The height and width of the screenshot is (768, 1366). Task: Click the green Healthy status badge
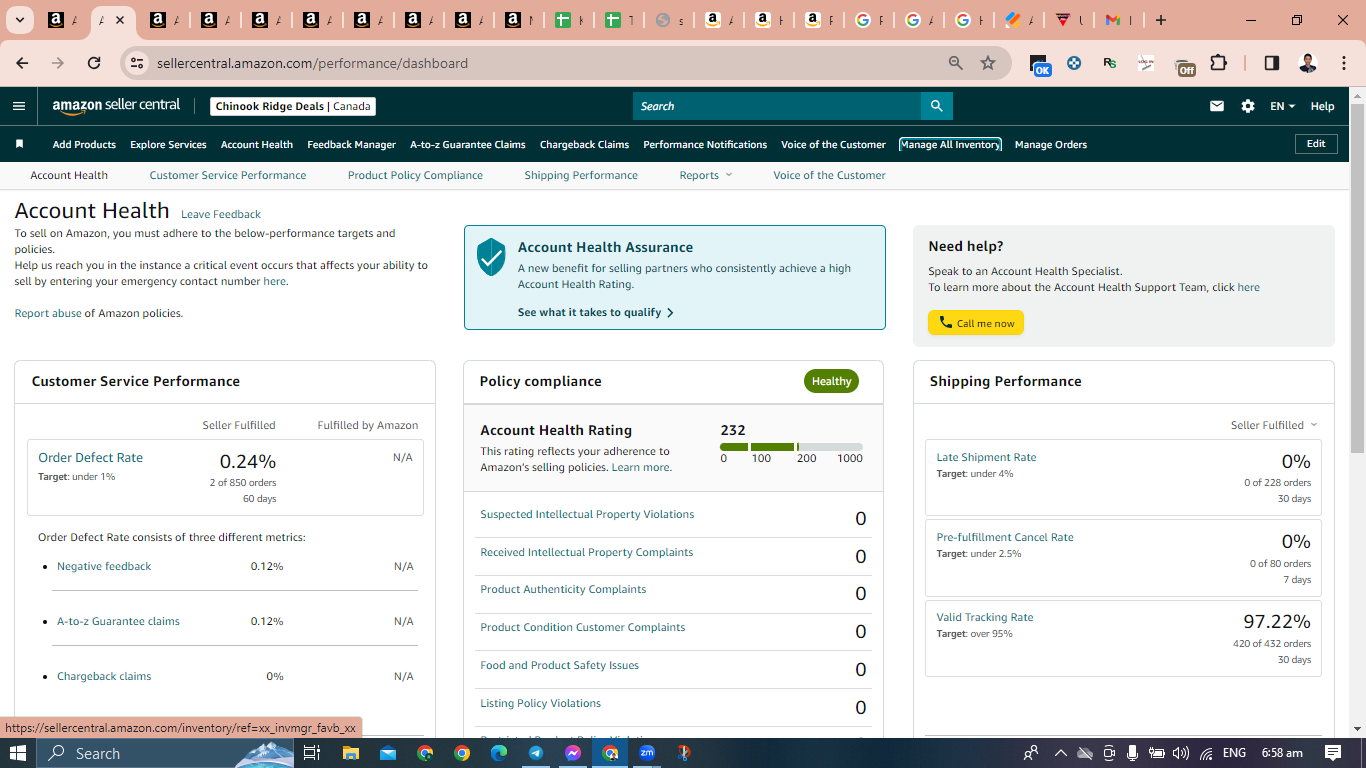click(831, 381)
